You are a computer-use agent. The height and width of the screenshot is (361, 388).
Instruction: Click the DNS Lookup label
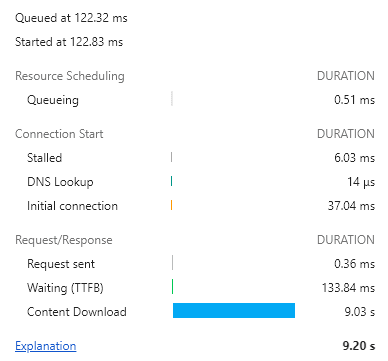60,182
